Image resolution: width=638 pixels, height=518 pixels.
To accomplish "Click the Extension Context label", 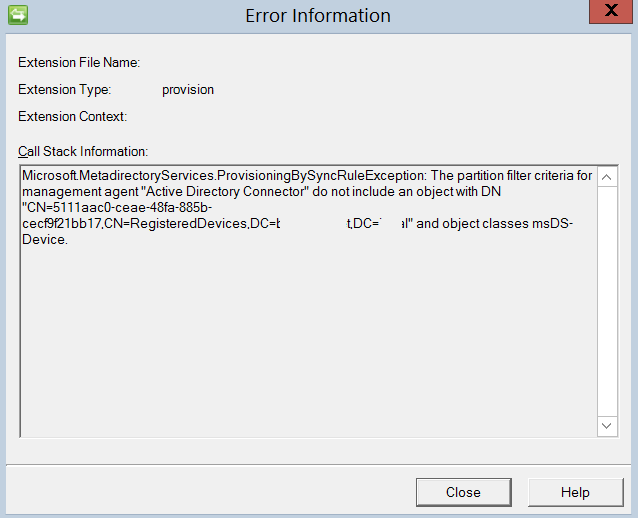I will point(72,117).
